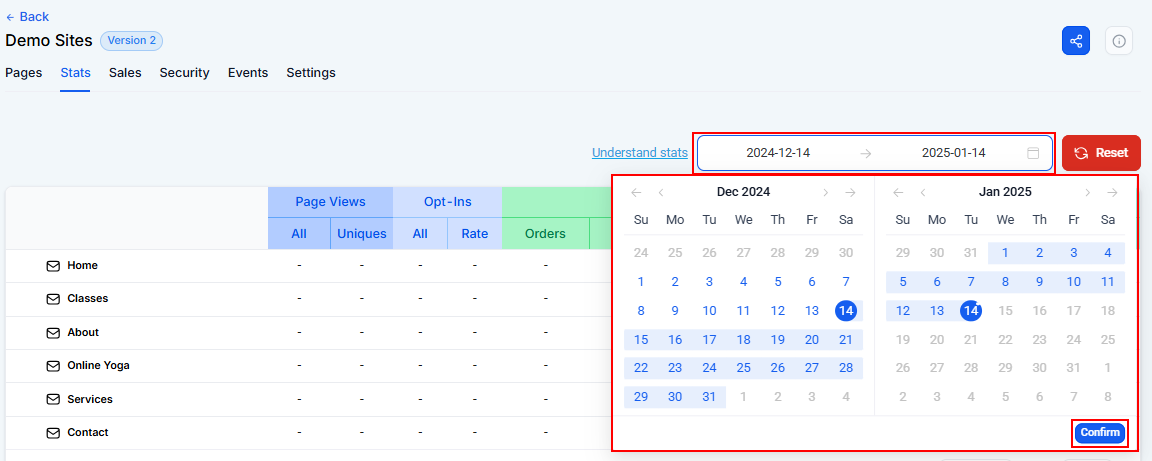Go to next month in Jan 2025 calendar

pyautogui.click(x=1087, y=193)
